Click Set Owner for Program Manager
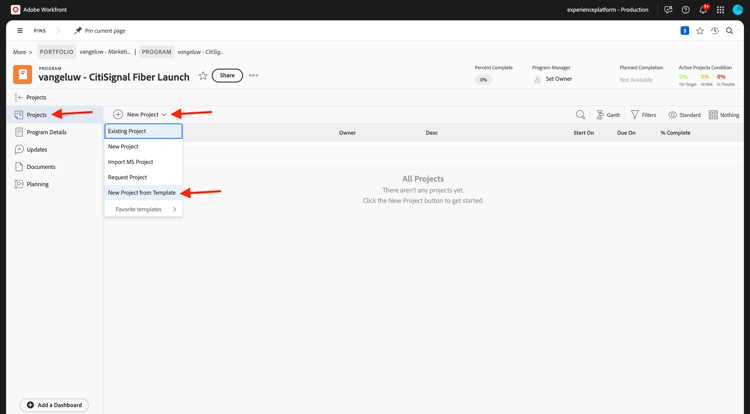 559,79
